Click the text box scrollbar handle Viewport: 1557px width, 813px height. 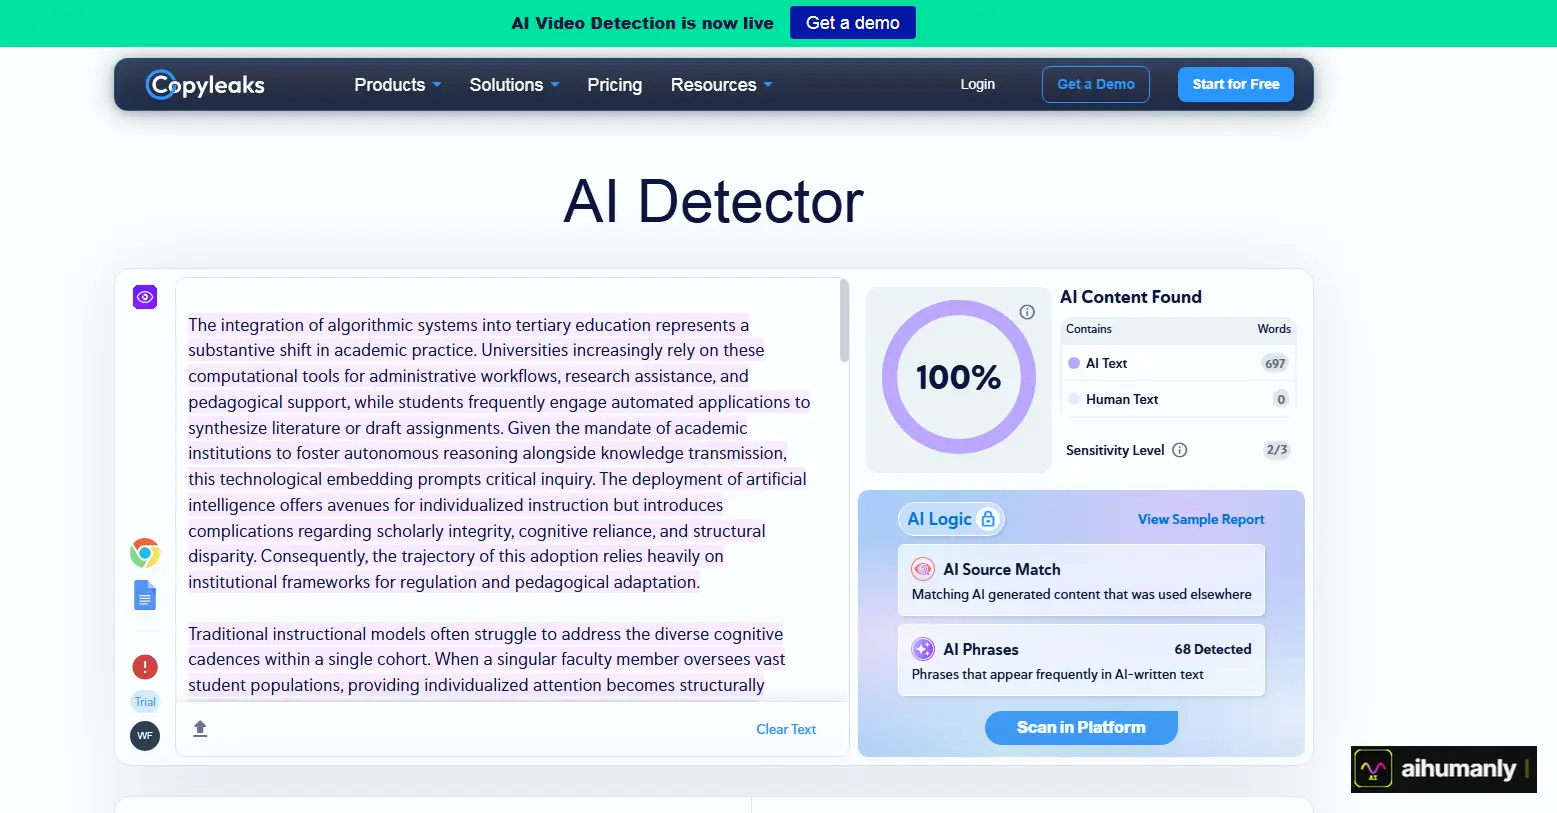844,320
